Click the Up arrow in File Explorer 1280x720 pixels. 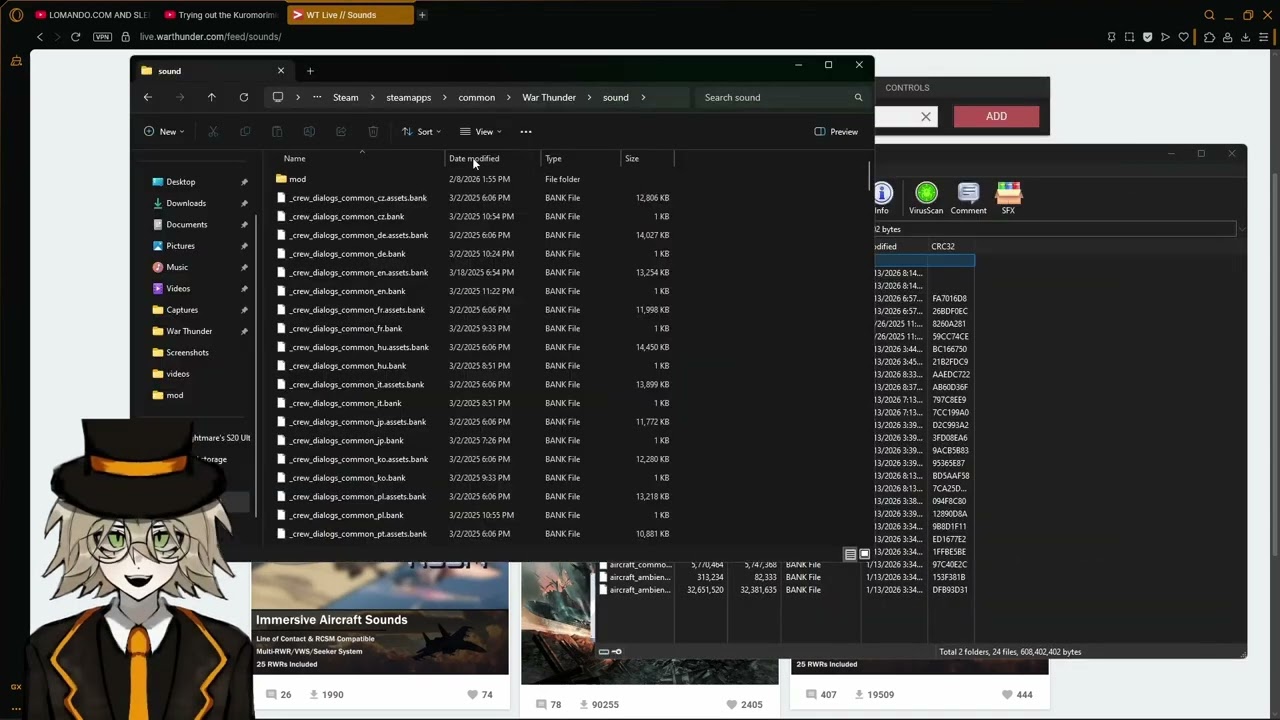coord(212,97)
